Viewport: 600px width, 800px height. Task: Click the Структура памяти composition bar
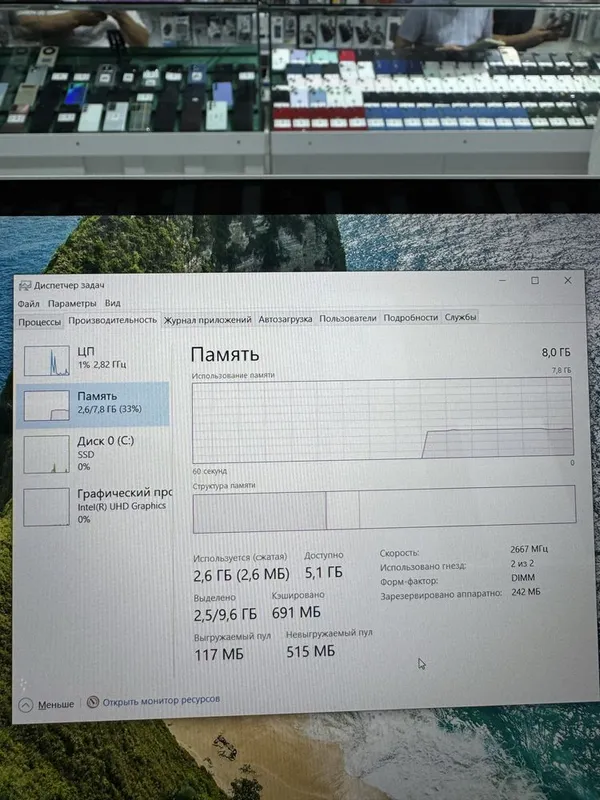click(384, 509)
